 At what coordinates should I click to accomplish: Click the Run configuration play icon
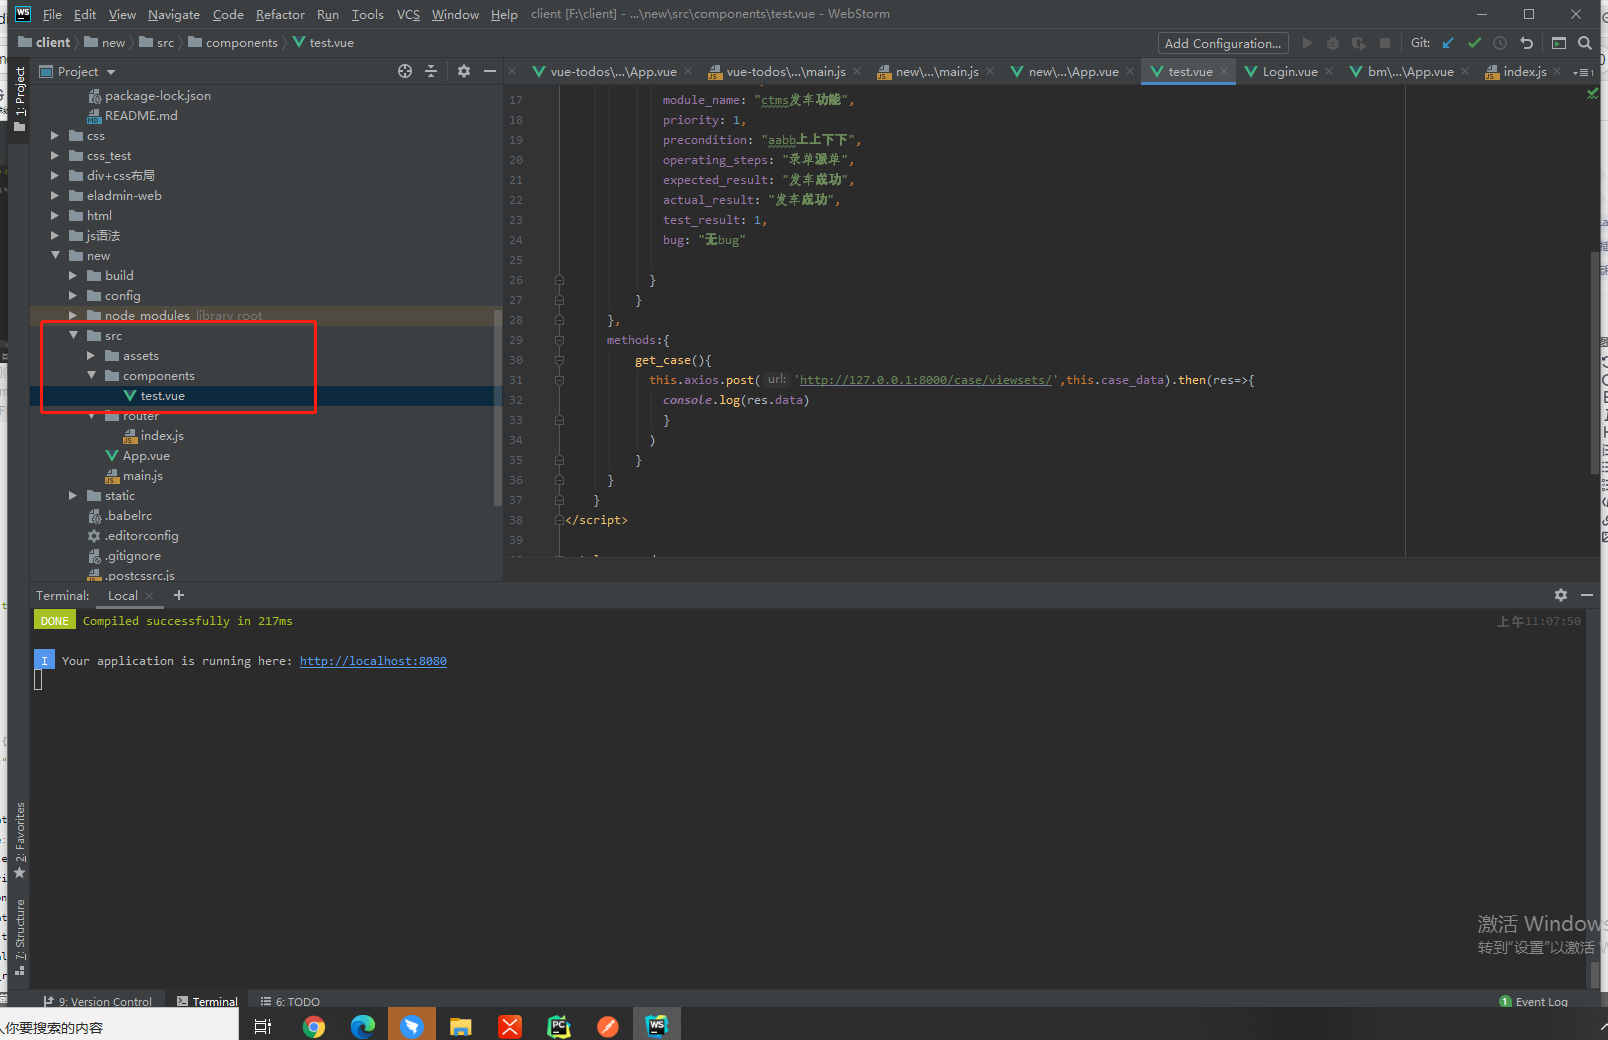(1306, 43)
